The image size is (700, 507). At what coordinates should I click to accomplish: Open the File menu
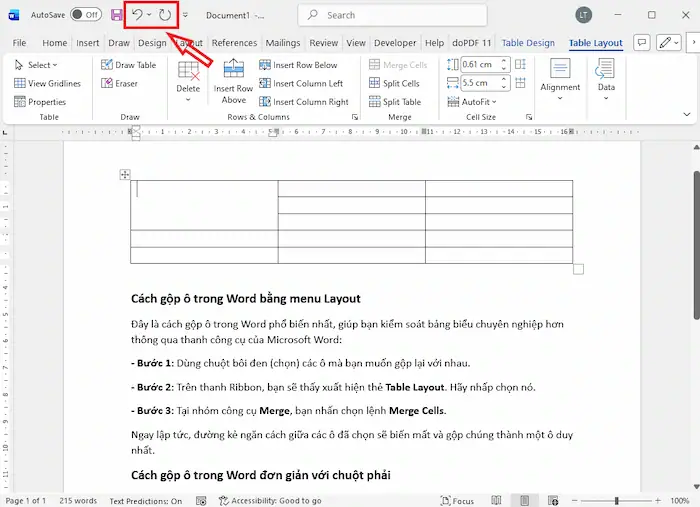point(19,43)
